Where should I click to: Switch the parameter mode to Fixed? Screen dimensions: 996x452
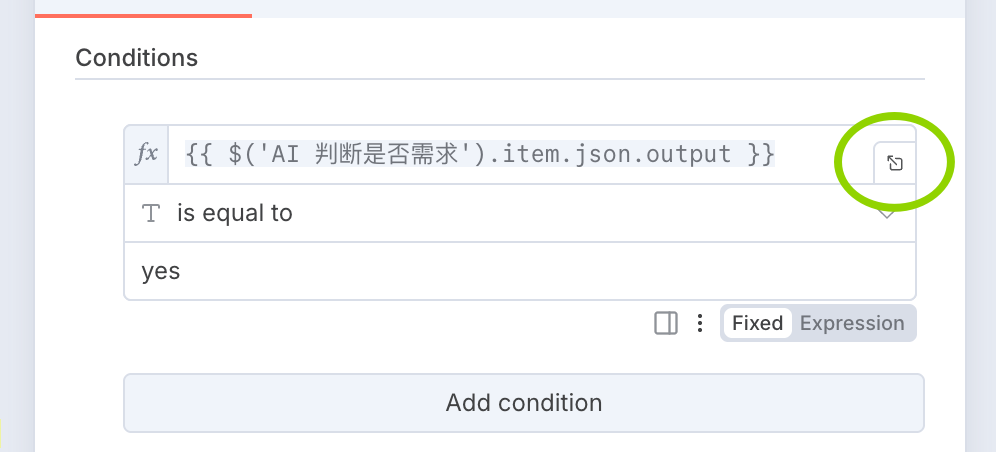pos(757,323)
